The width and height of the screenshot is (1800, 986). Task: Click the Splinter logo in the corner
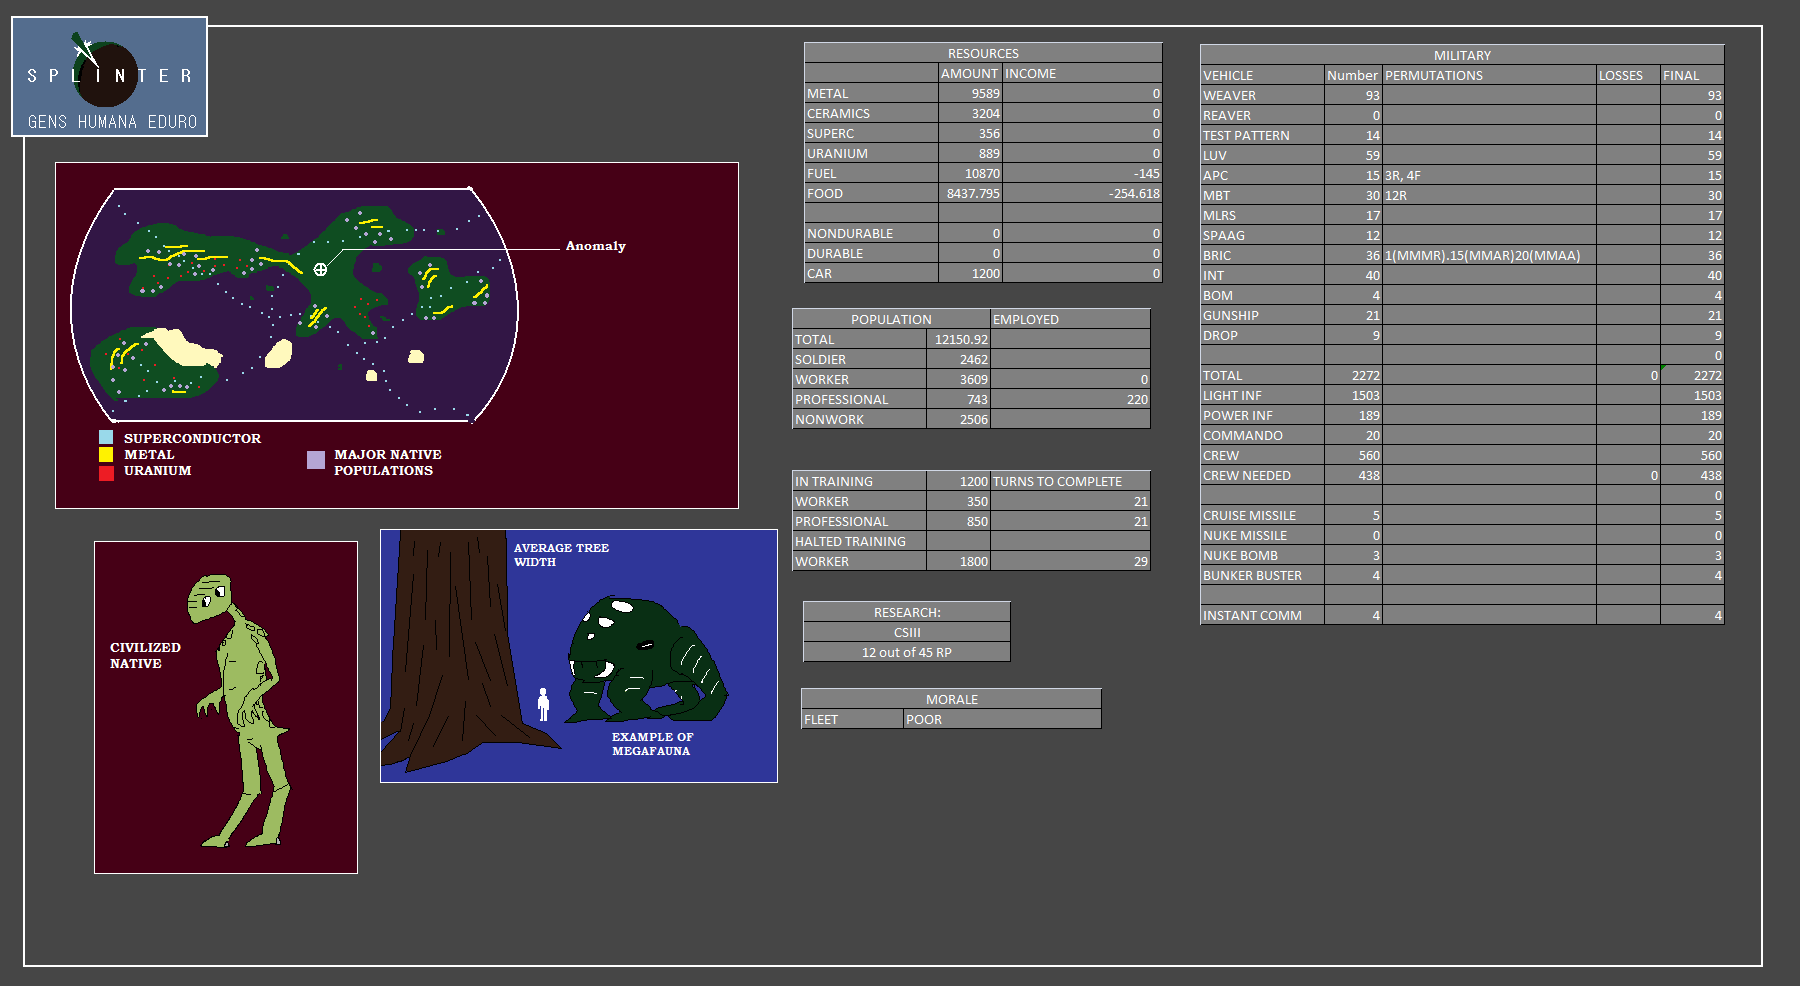[109, 77]
